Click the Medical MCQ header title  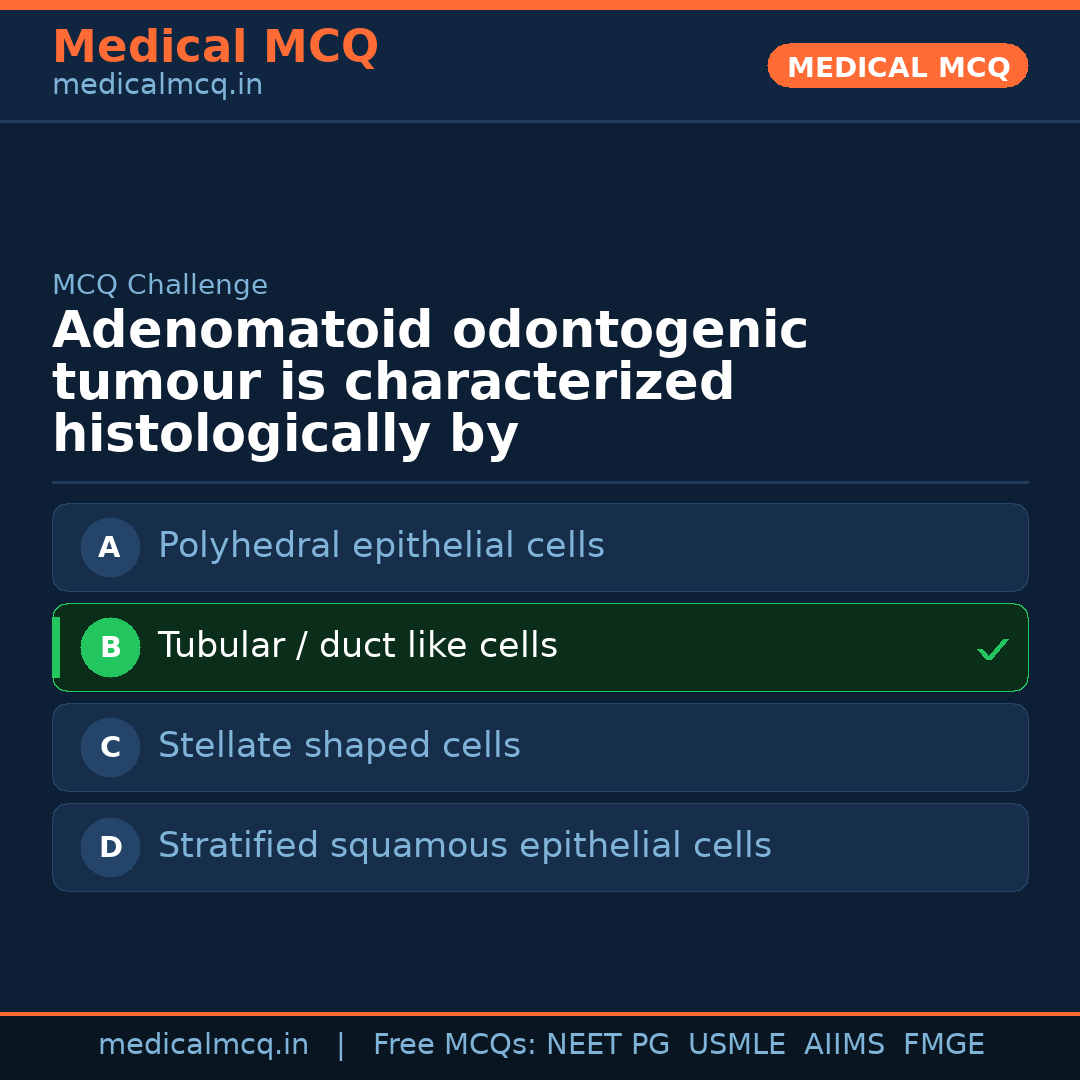(215, 47)
